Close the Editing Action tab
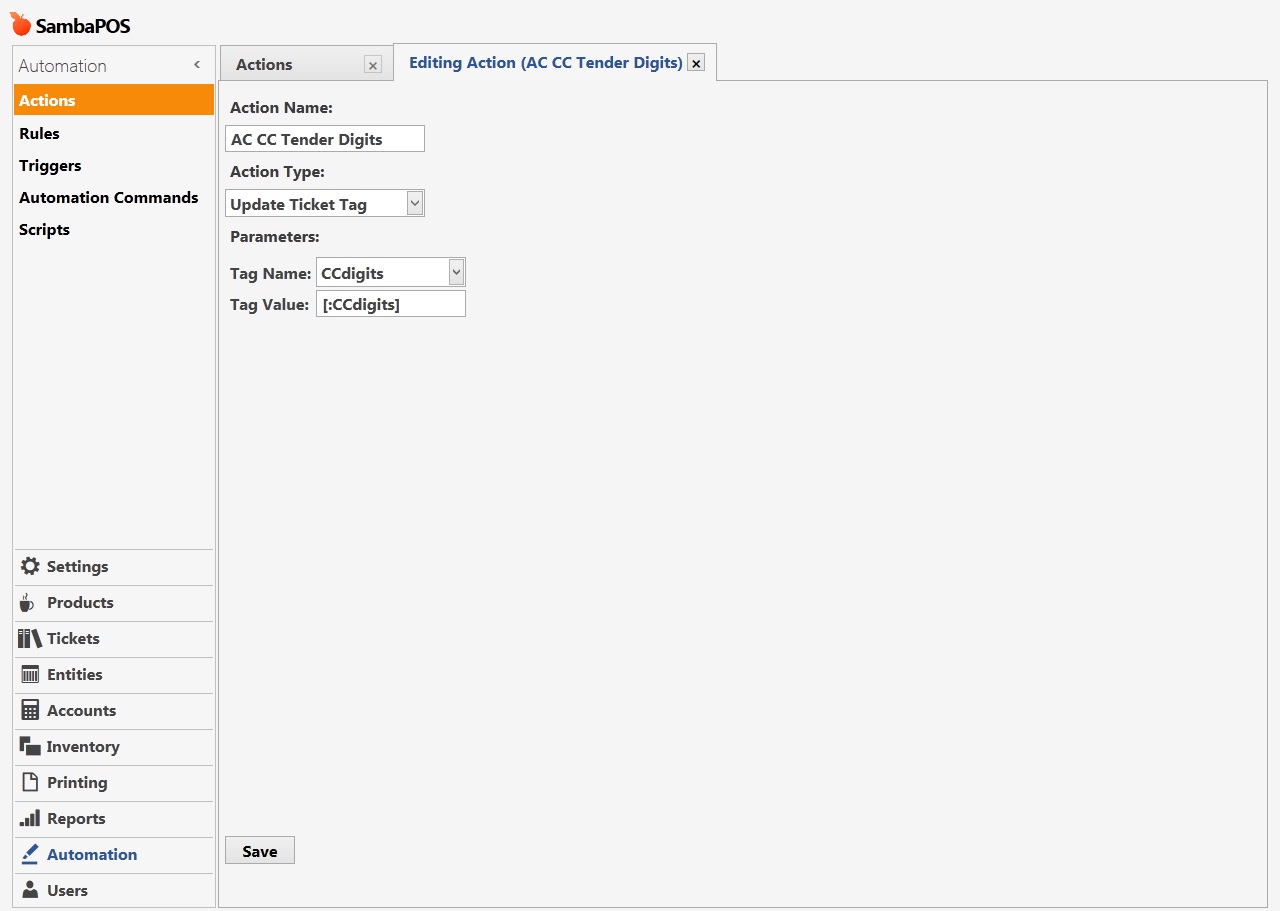 [696, 63]
